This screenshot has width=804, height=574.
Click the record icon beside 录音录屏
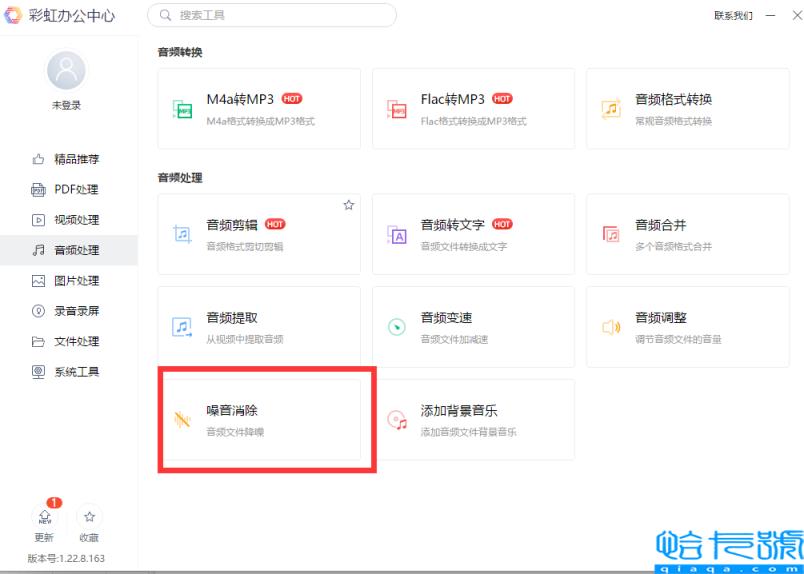(38, 311)
